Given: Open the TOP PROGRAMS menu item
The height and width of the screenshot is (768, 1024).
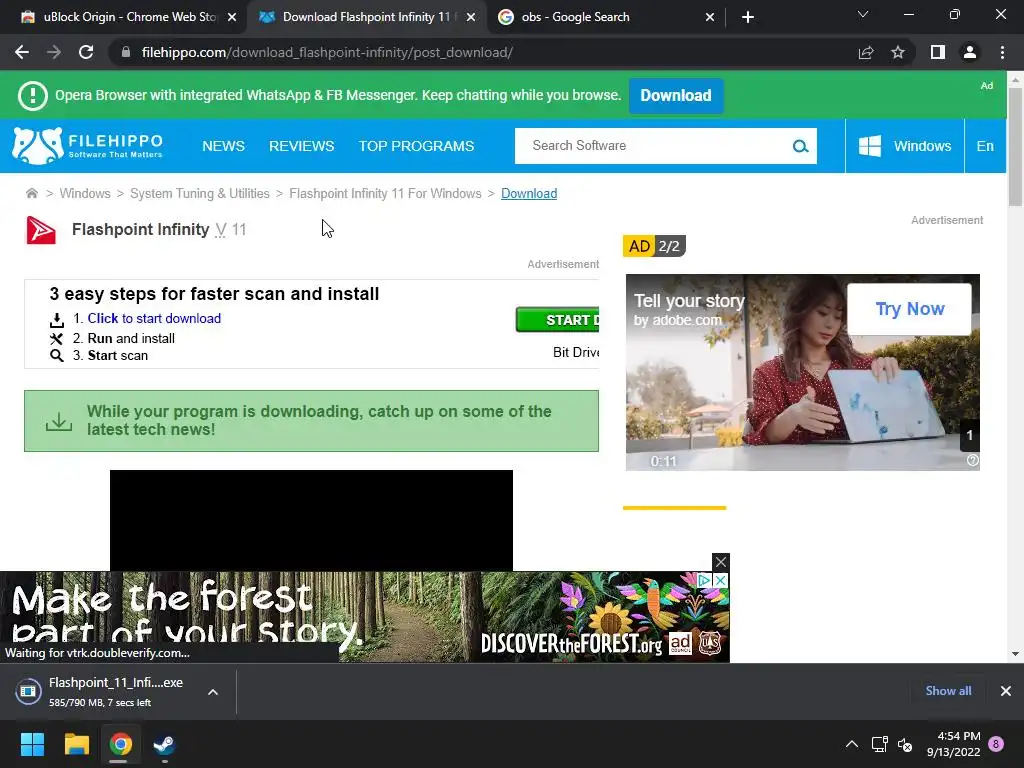Looking at the screenshot, I should click(416, 146).
